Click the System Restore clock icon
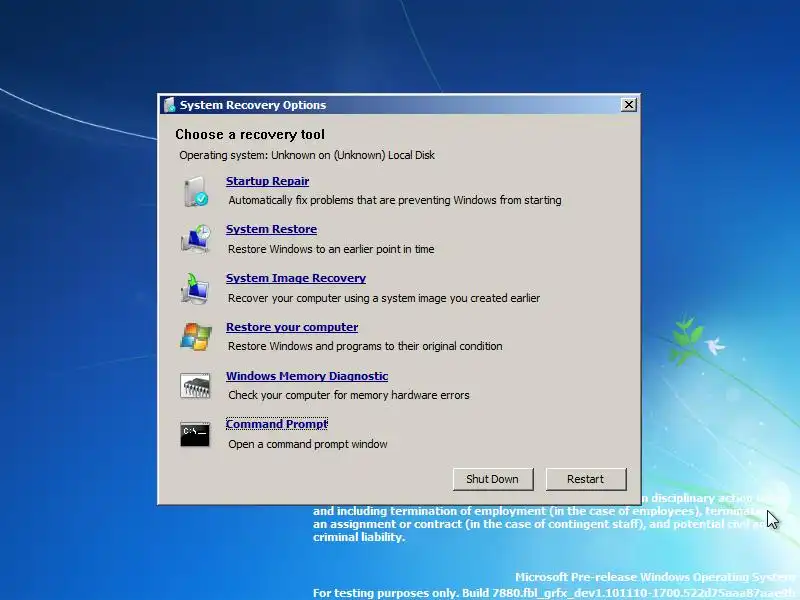Image resolution: width=800 pixels, height=600 pixels. pos(195,239)
